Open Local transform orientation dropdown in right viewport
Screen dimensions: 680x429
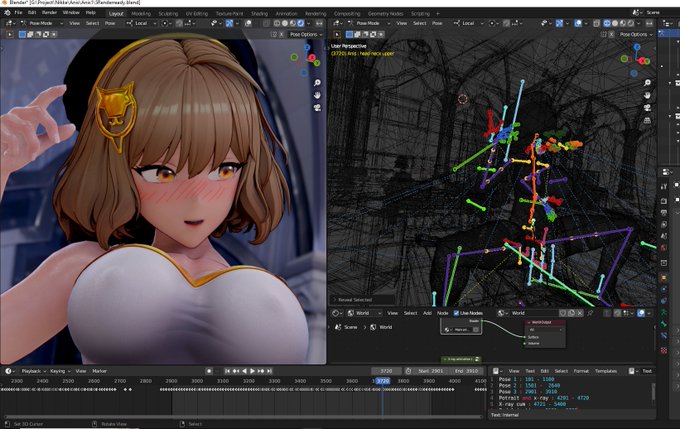point(469,23)
